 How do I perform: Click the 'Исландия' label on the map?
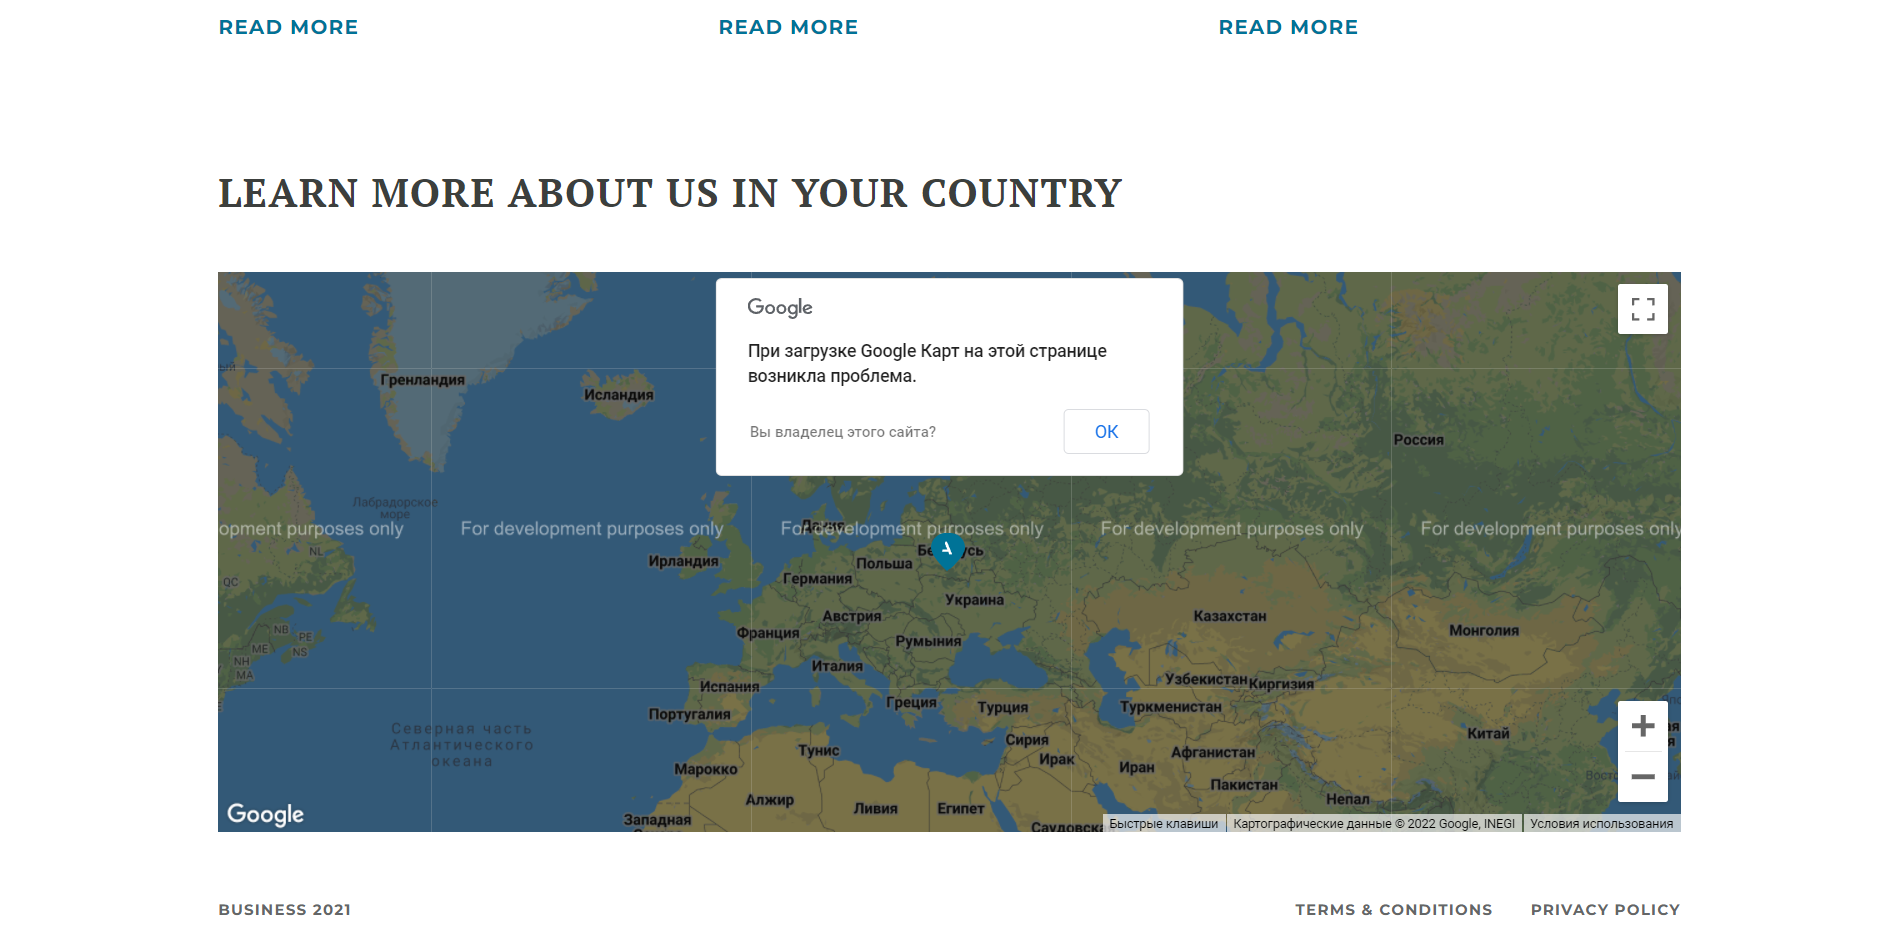coord(618,395)
